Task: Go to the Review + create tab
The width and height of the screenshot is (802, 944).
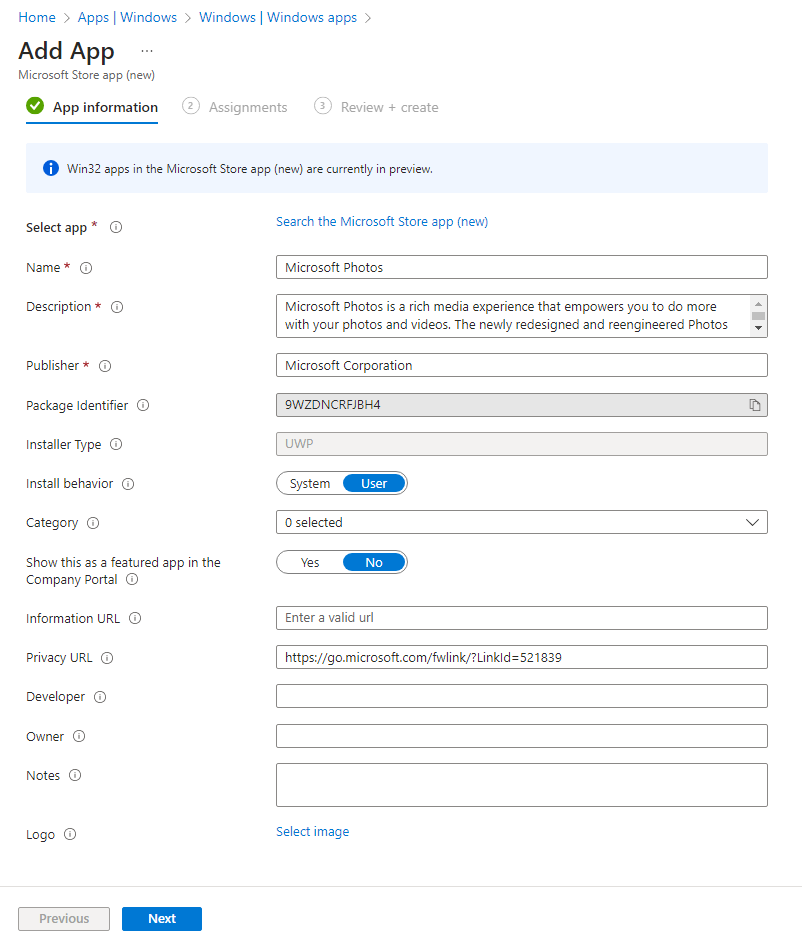Action: pos(389,107)
